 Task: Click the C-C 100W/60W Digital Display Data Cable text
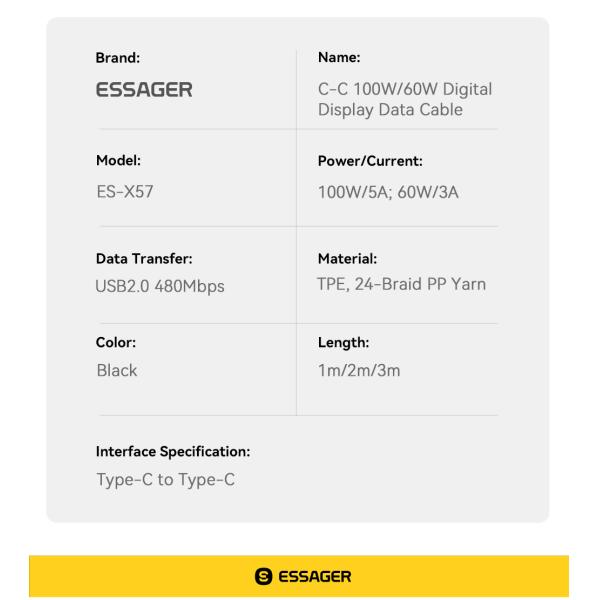pos(403,100)
